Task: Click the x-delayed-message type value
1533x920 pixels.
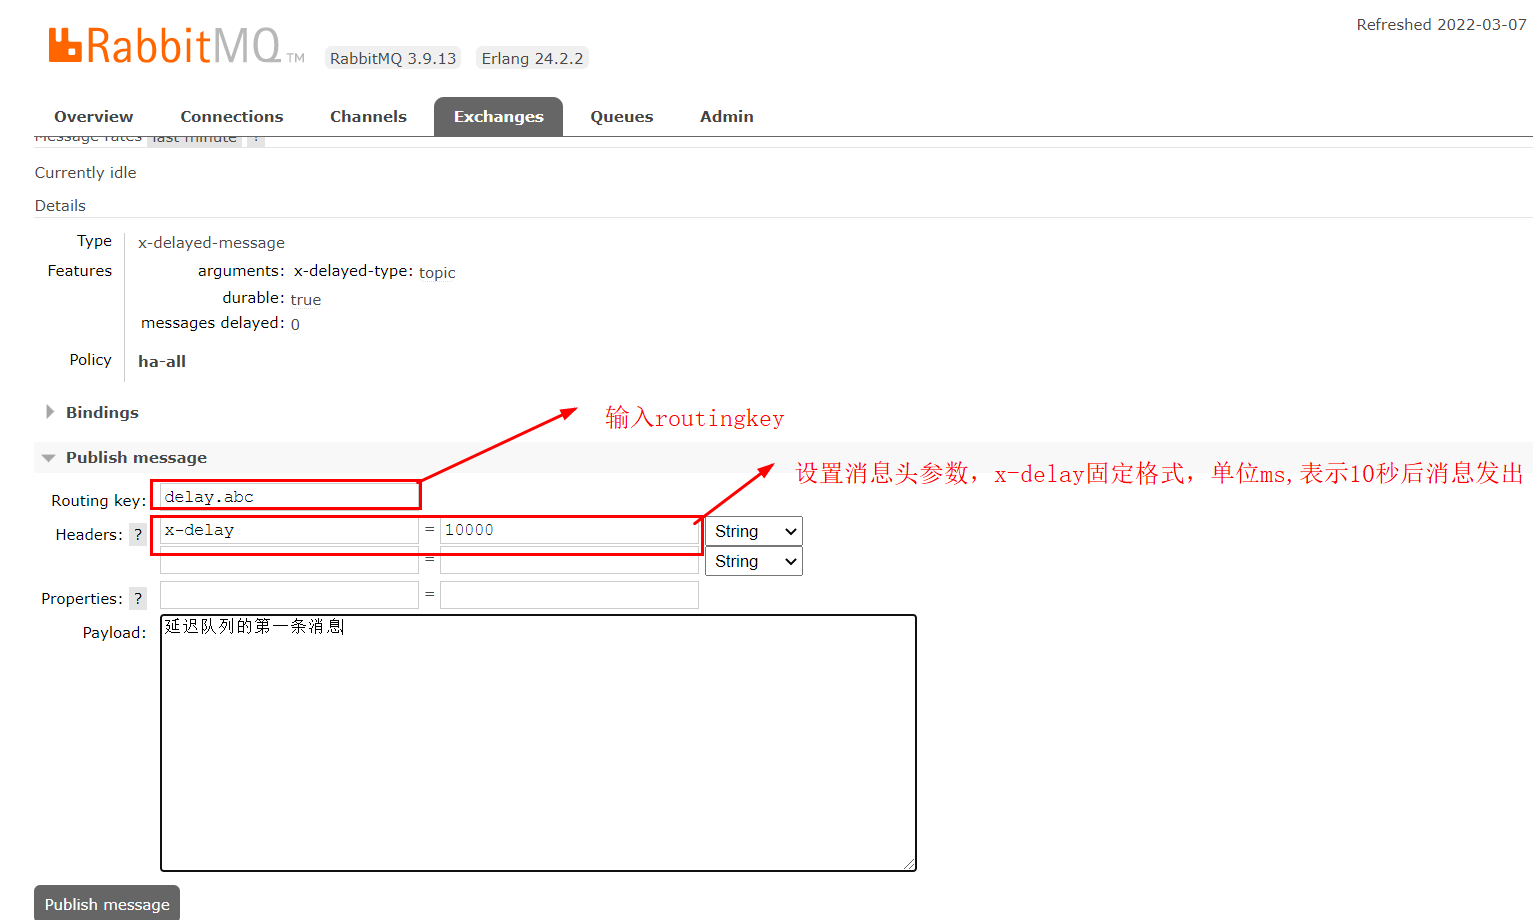Action: click(x=211, y=242)
